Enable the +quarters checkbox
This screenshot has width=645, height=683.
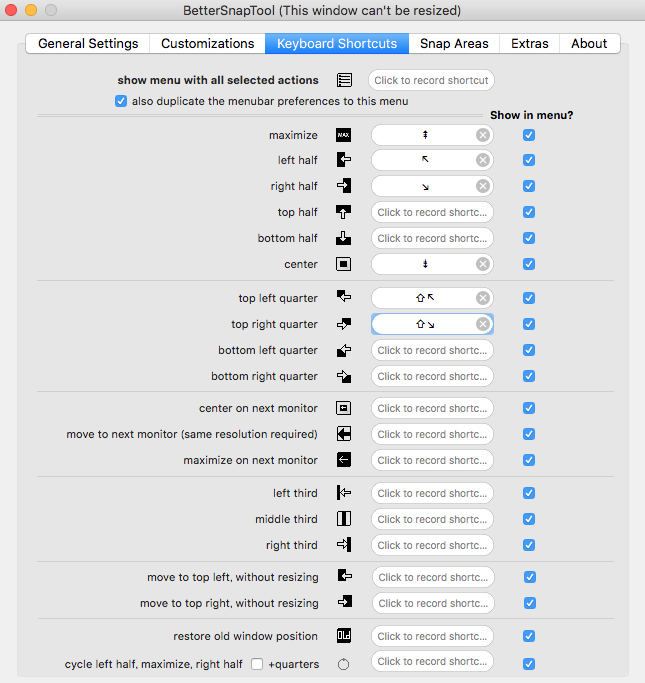point(257,664)
